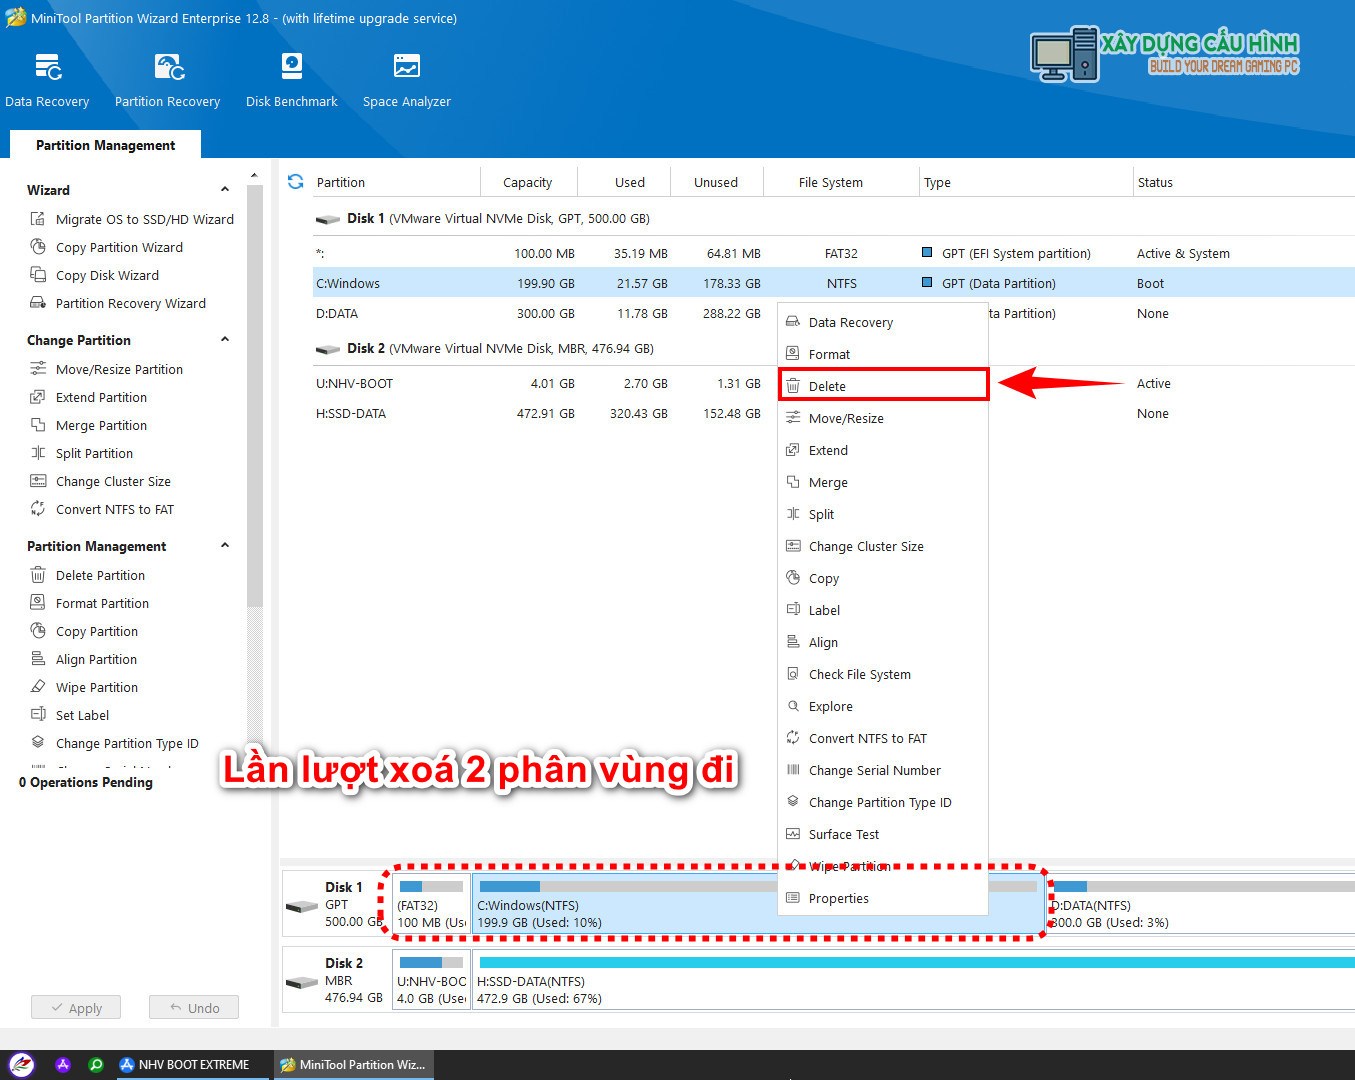This screenshot has height=1080, width=1355.
Task: Select Convert NTFS to FAT in sidebar
Action: (x=102, y=509)
